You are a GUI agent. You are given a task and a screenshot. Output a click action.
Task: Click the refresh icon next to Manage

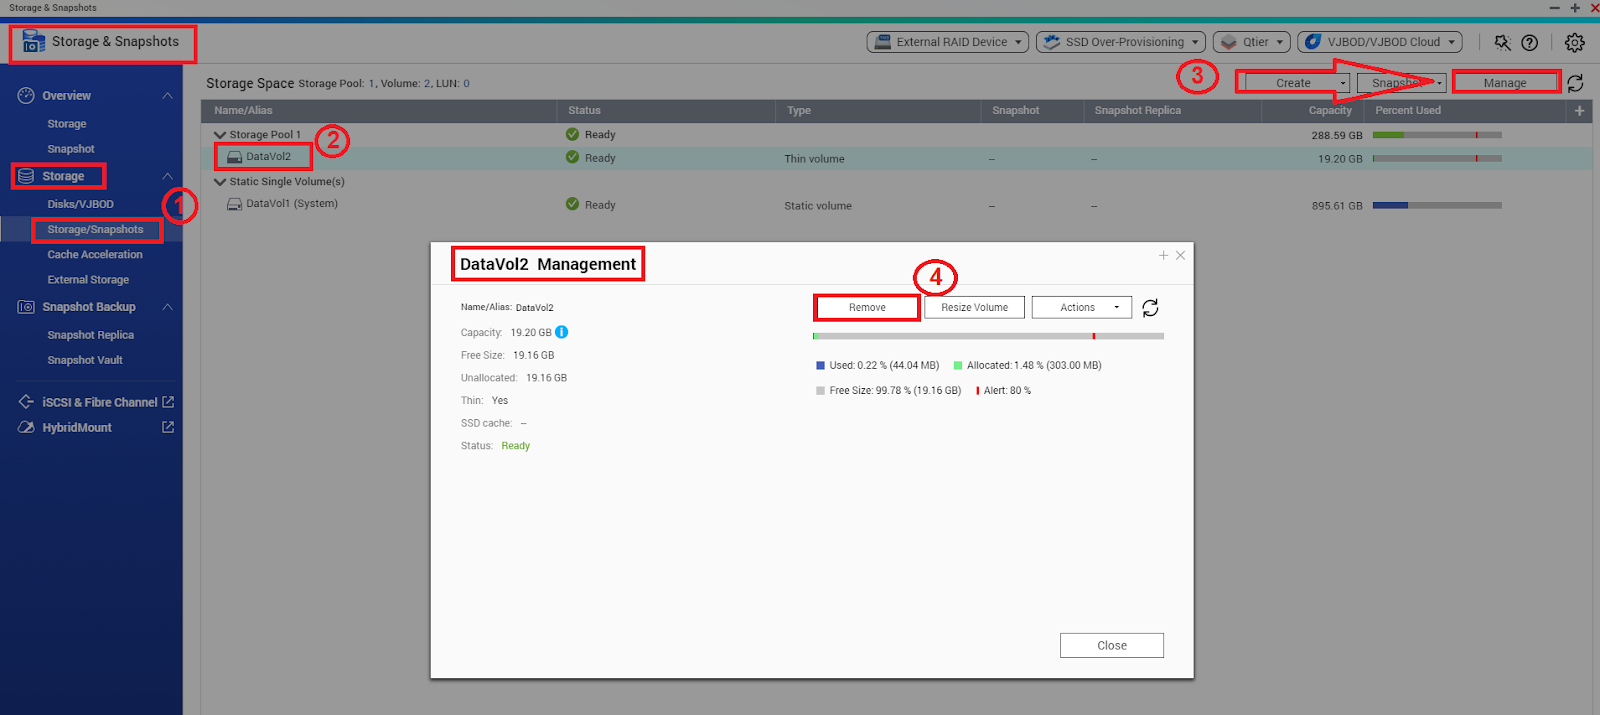[1575, 84]
